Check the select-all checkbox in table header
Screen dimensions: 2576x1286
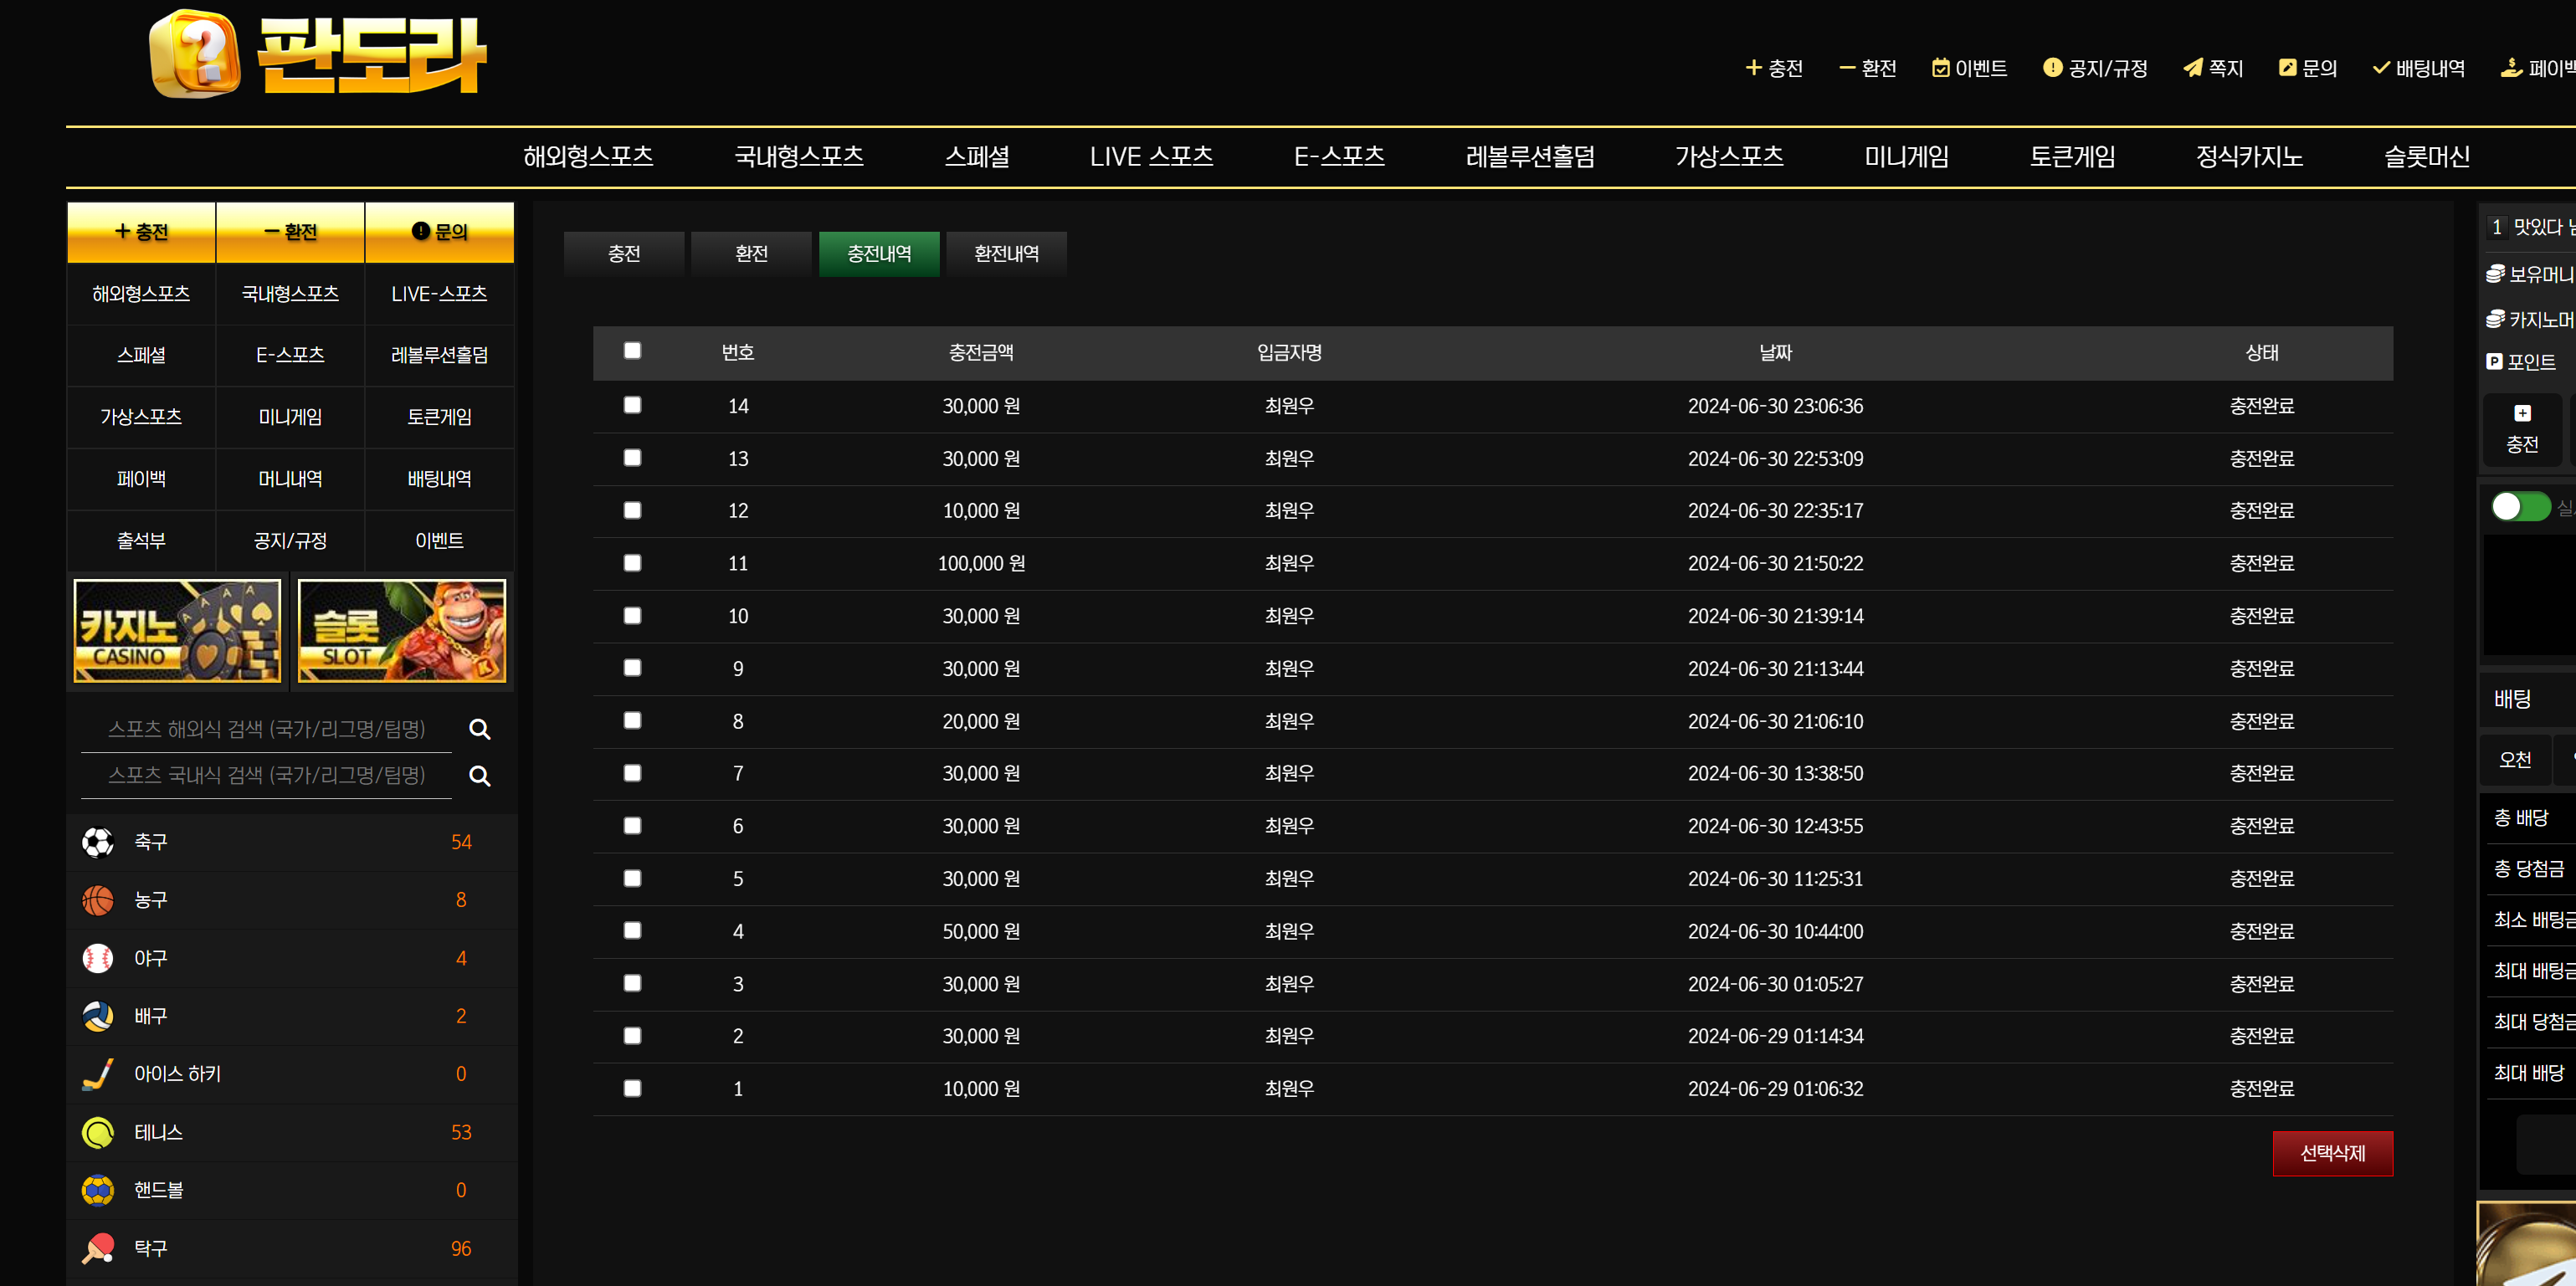click(632, 351)
